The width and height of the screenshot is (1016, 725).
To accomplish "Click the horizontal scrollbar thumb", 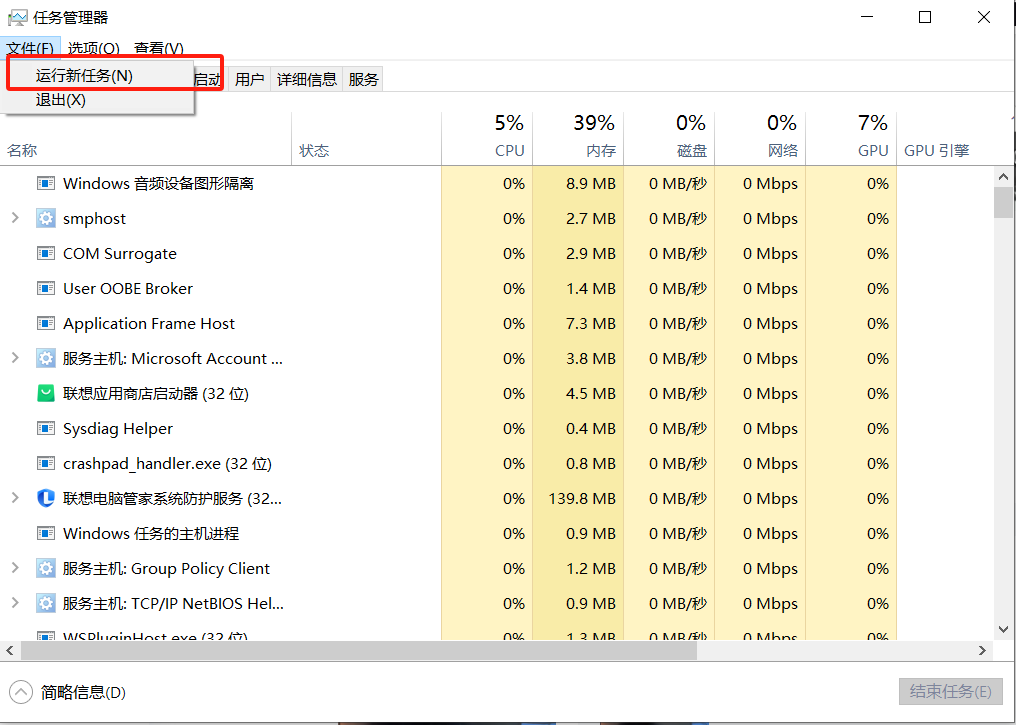I will 358,650.
